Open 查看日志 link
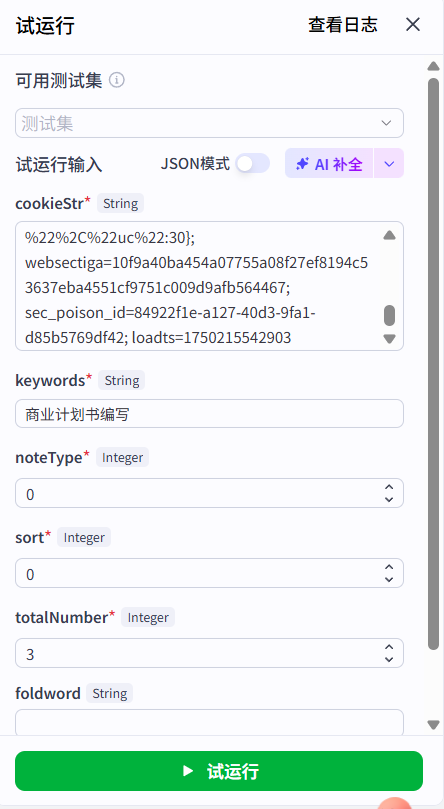Screen dimensions: 444x809 coord(343,24)
